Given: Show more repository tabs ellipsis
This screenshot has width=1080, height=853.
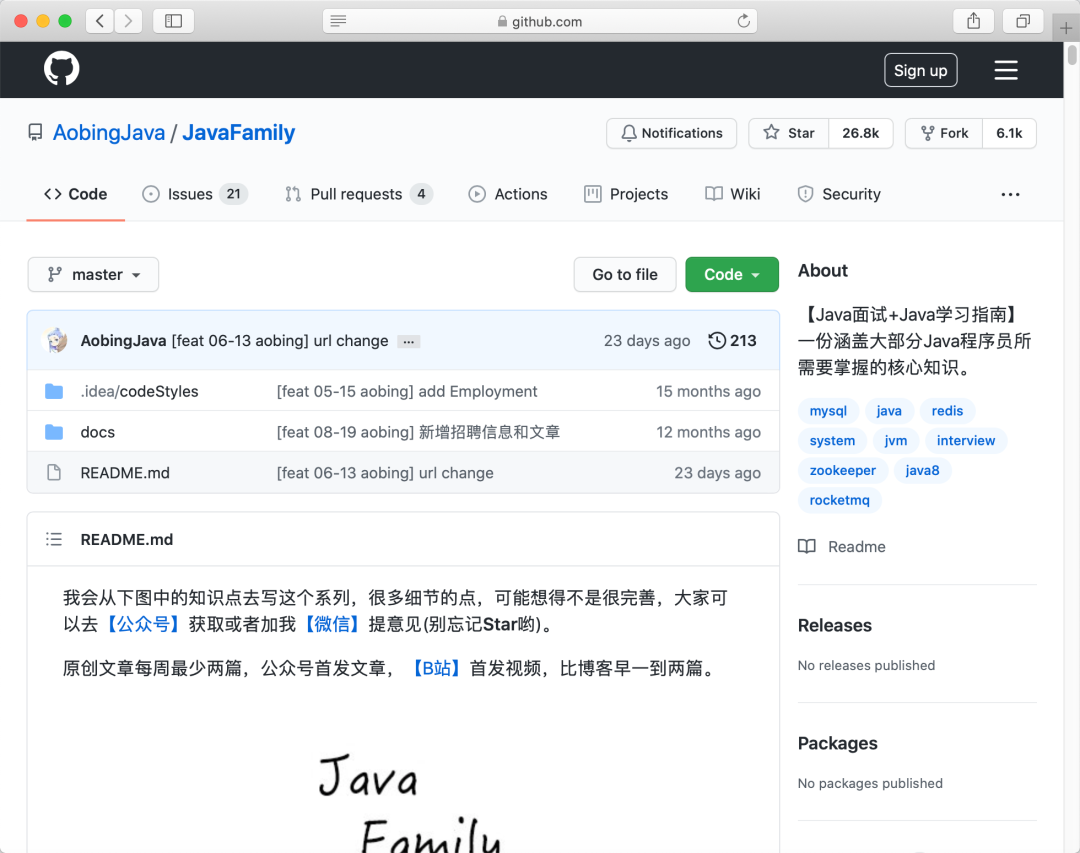Looking at the screenshot, I should (x=1010, y=194).
